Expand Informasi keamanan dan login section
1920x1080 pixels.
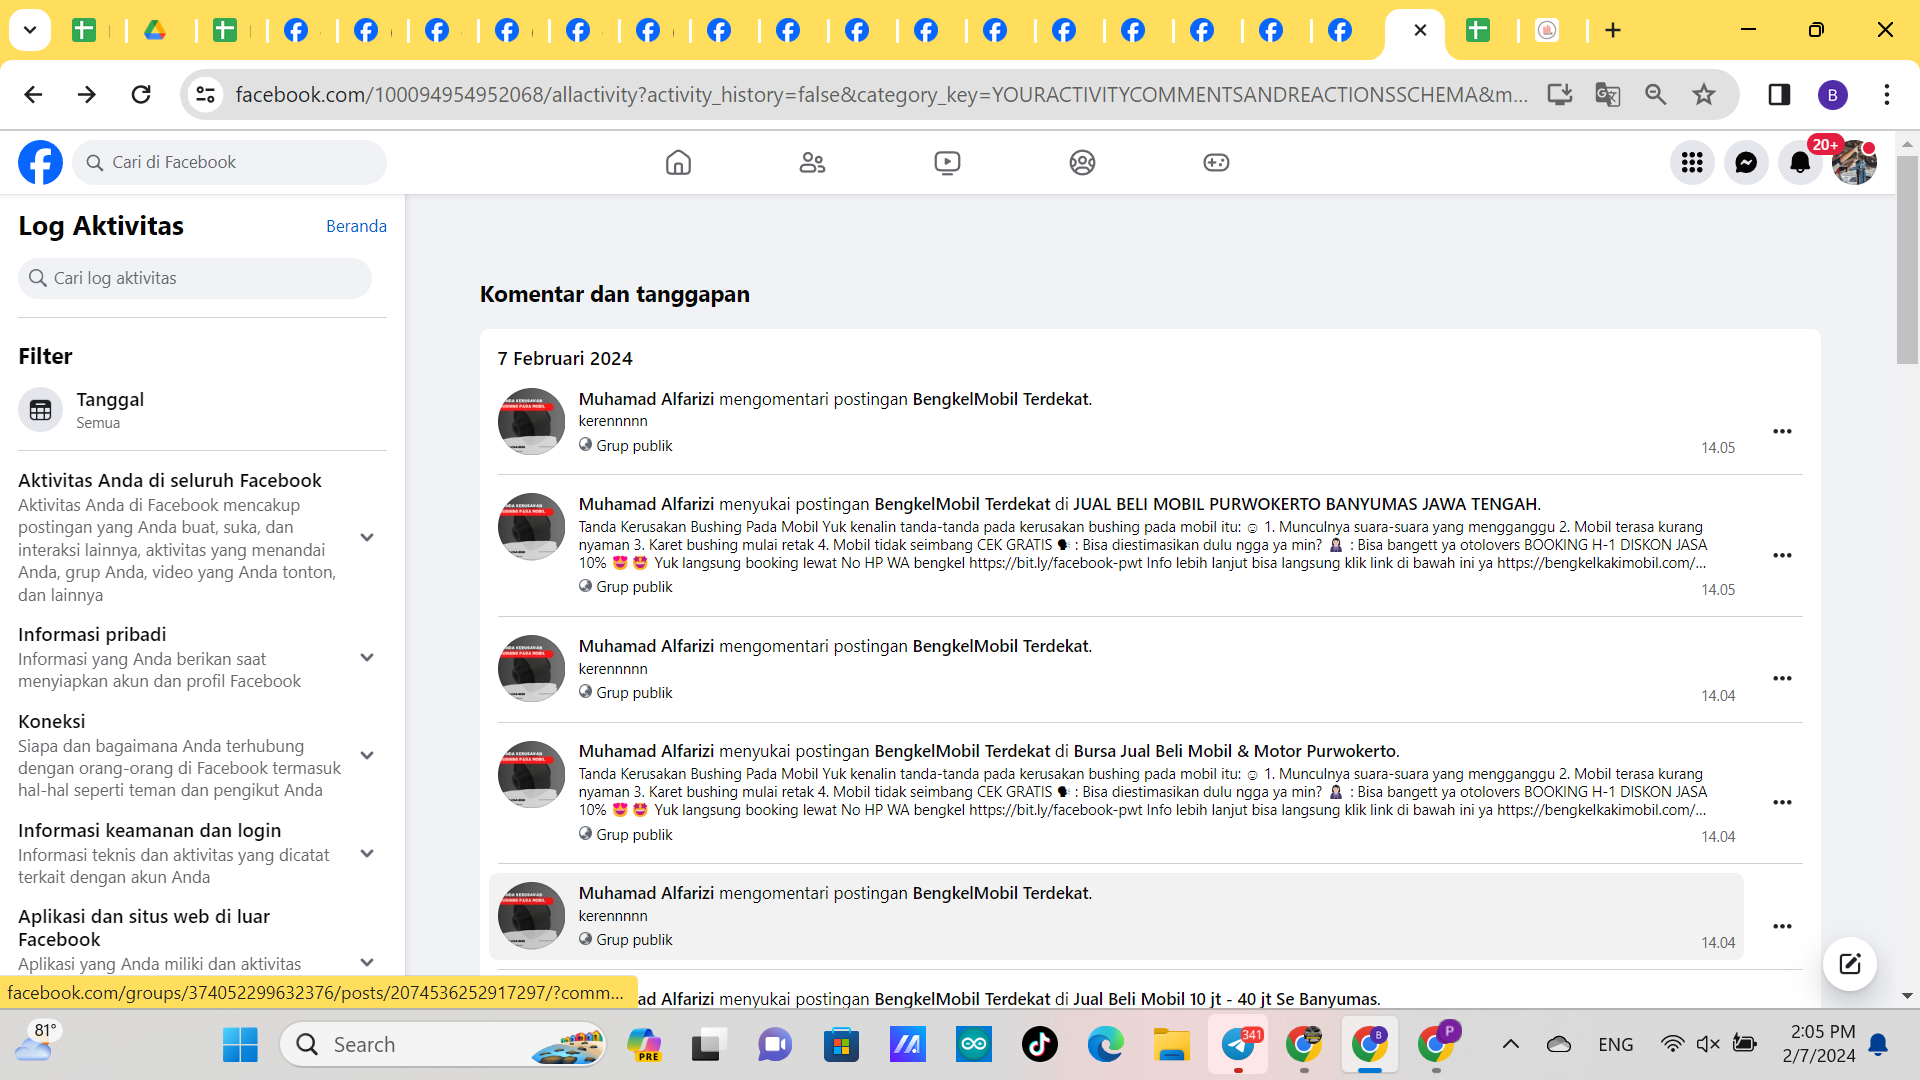[x=367, y=853]
